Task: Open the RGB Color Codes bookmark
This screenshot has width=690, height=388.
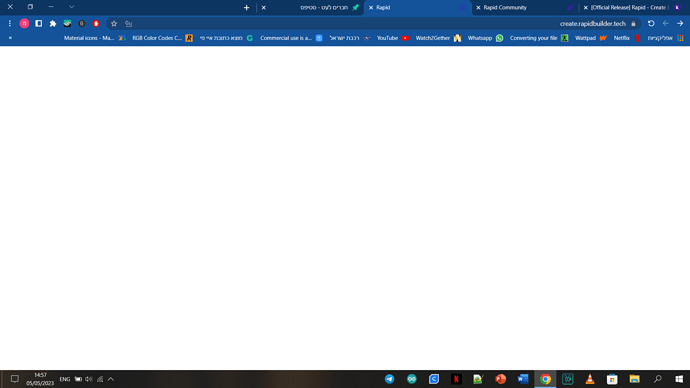Action: point(162,38)
